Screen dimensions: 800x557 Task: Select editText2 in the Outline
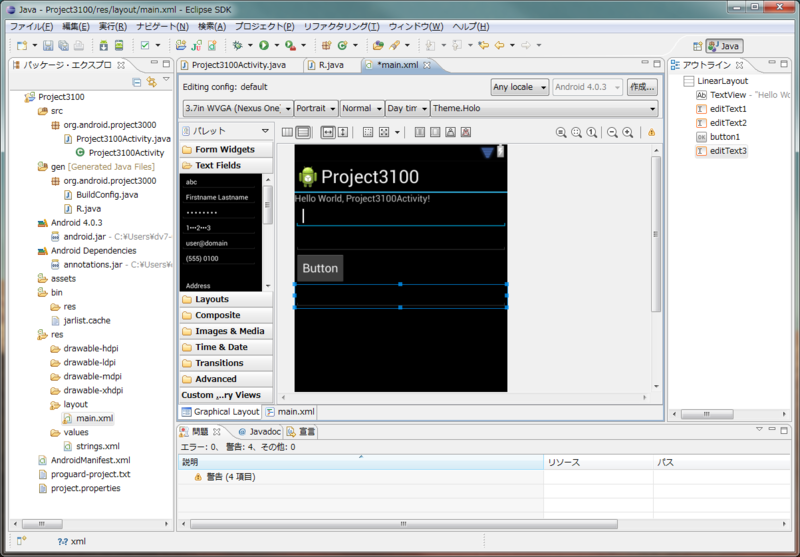tap(728, 123)
